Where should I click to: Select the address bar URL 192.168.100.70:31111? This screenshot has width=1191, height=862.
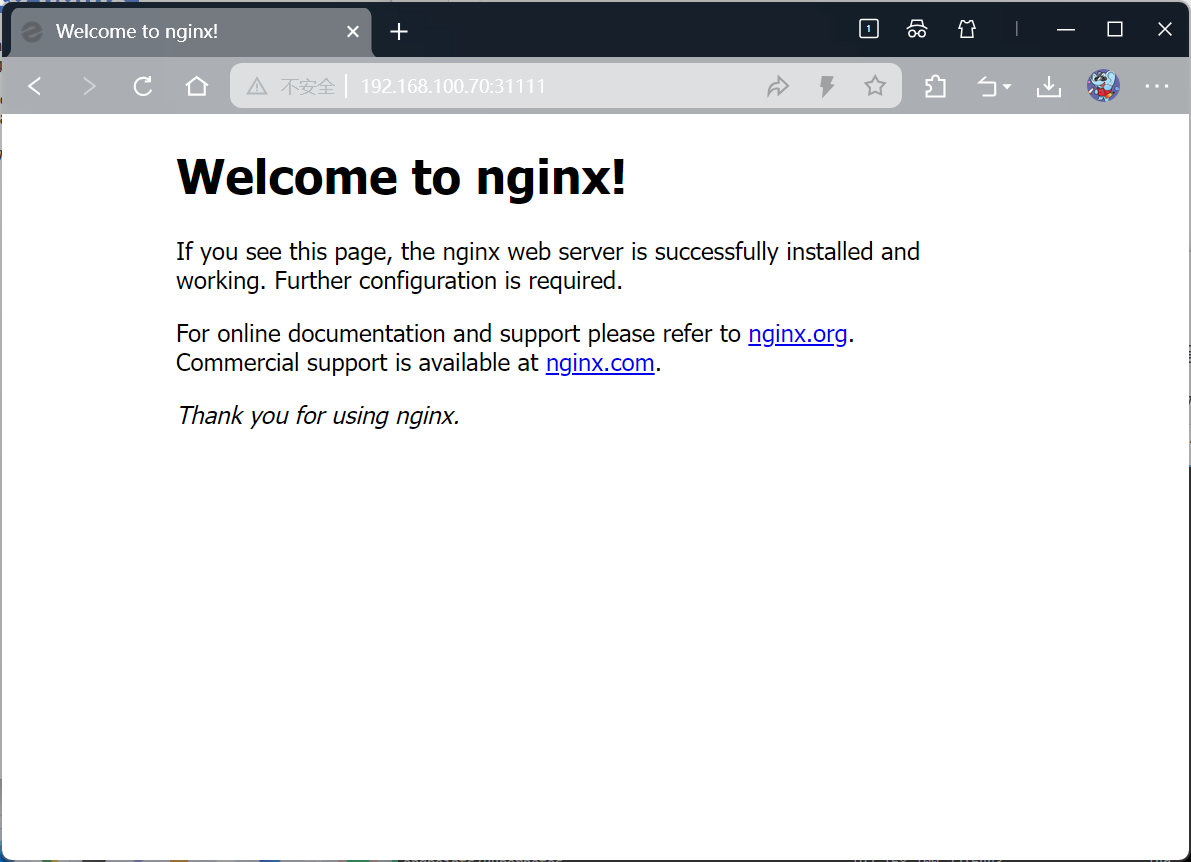coord(453,87)
